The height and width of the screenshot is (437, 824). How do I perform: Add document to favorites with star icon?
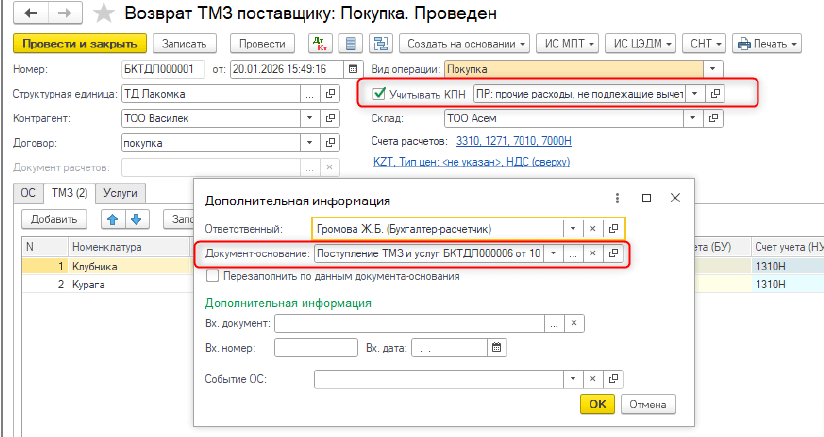tap(103, 13)
